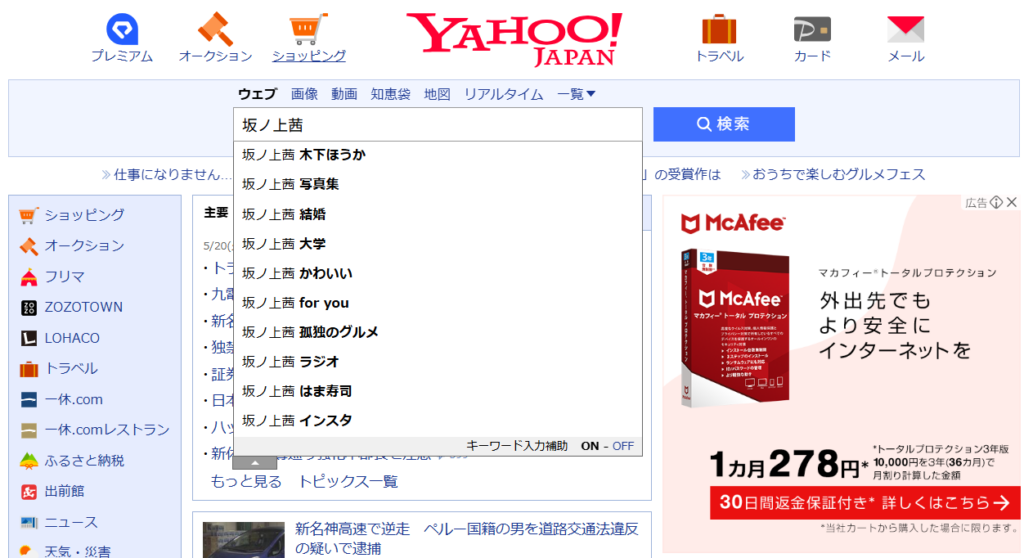Choose suggestion 坂ノ上茜 木下ほうか
Viewport: 1024px width, 558px height.
click(x=438, y=155)
